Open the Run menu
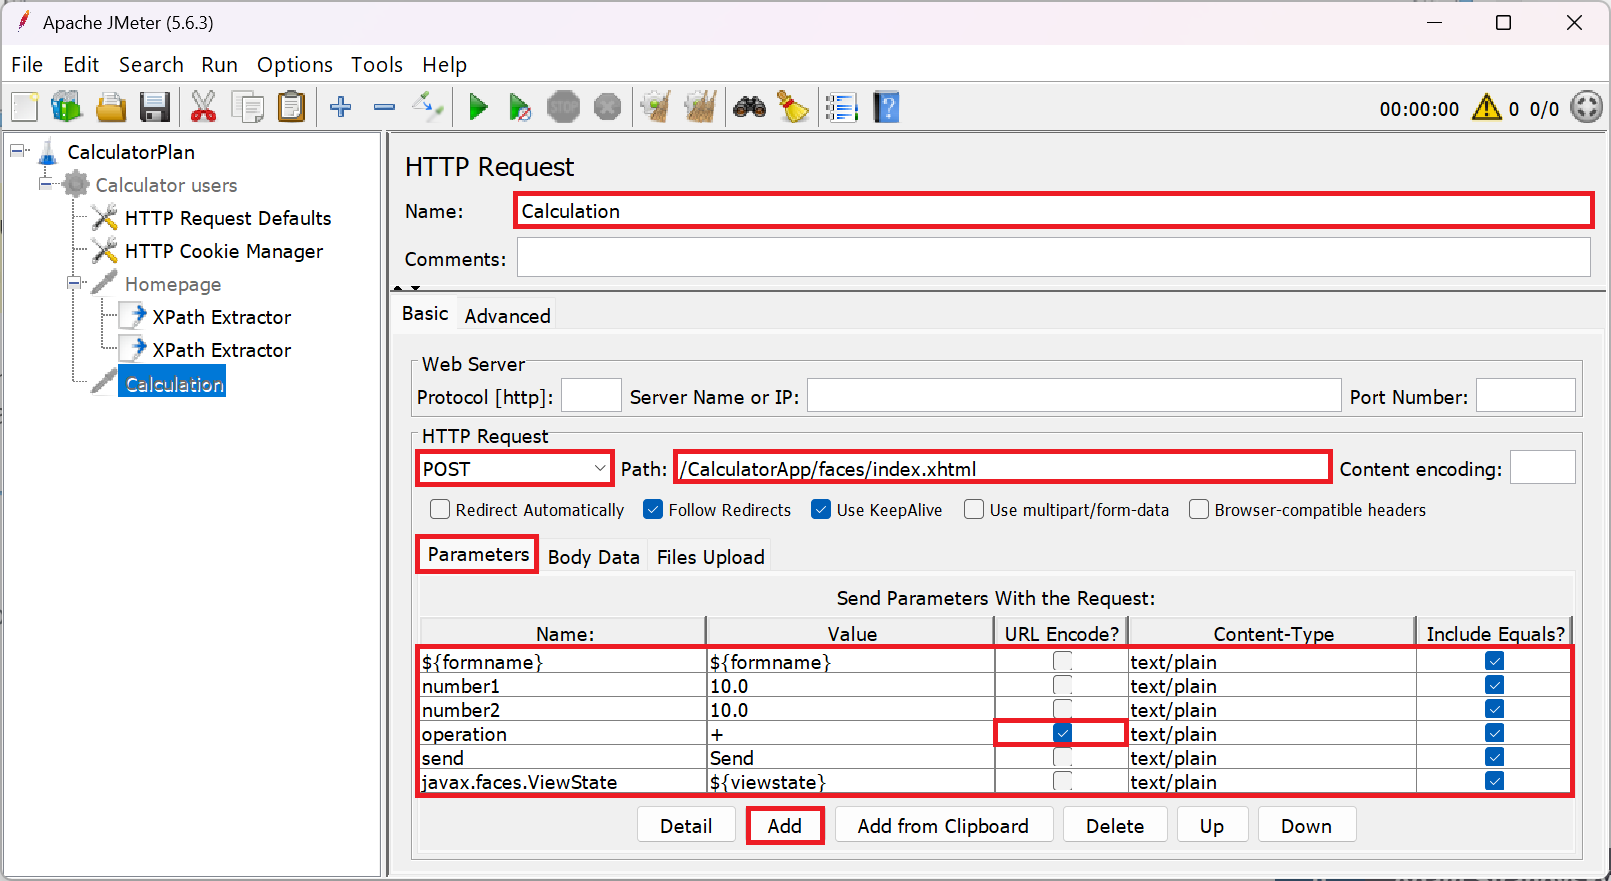This screenshot has width=1611, height=881. pos(219,65)
